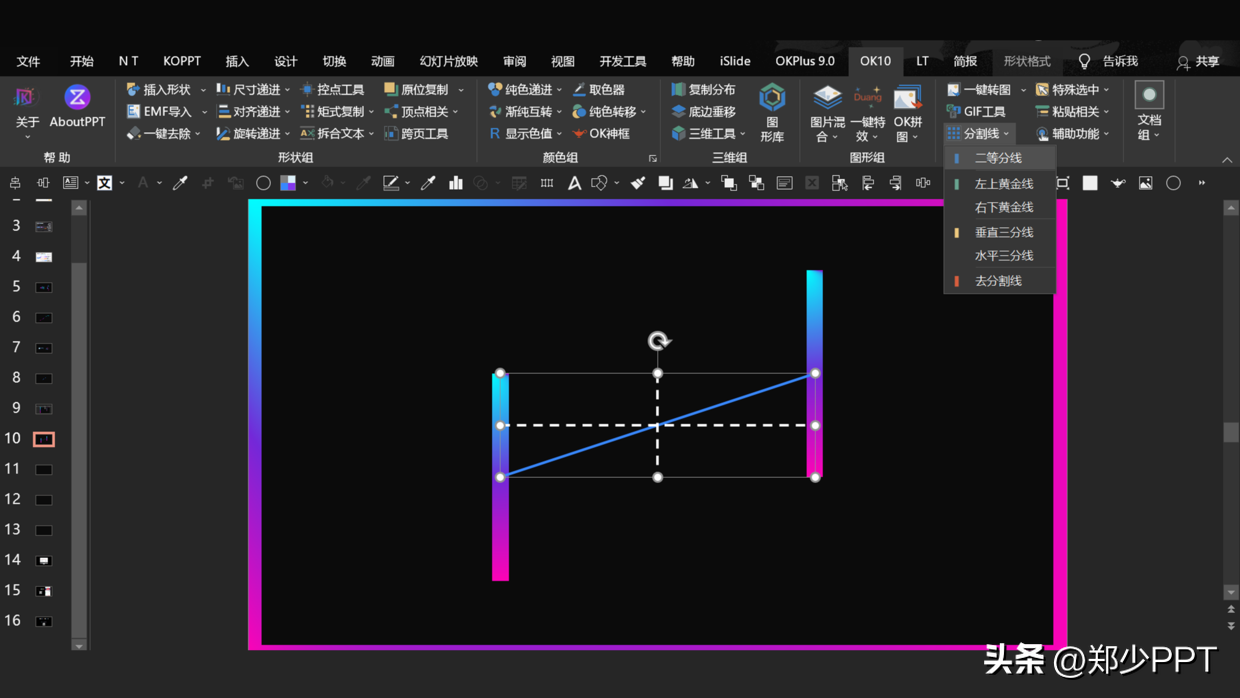
Task: Click the OK神框 tool
Action: (x=601, y=133)
